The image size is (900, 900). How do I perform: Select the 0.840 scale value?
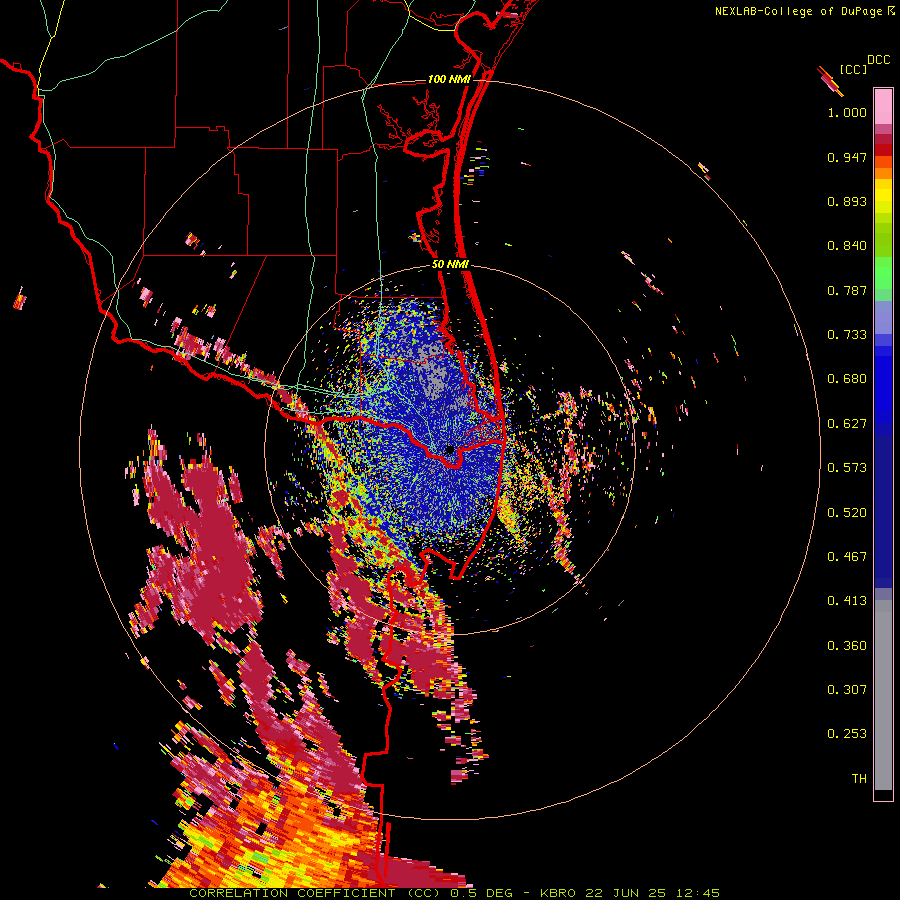click(847, 246)
